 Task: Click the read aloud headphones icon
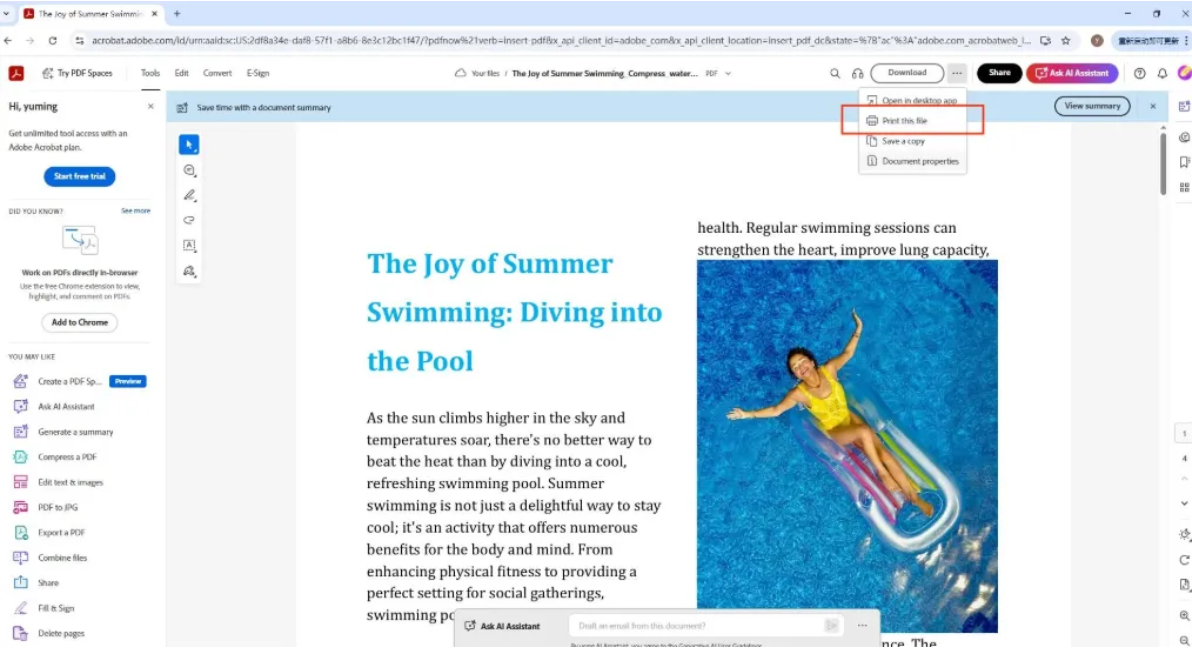858,73
